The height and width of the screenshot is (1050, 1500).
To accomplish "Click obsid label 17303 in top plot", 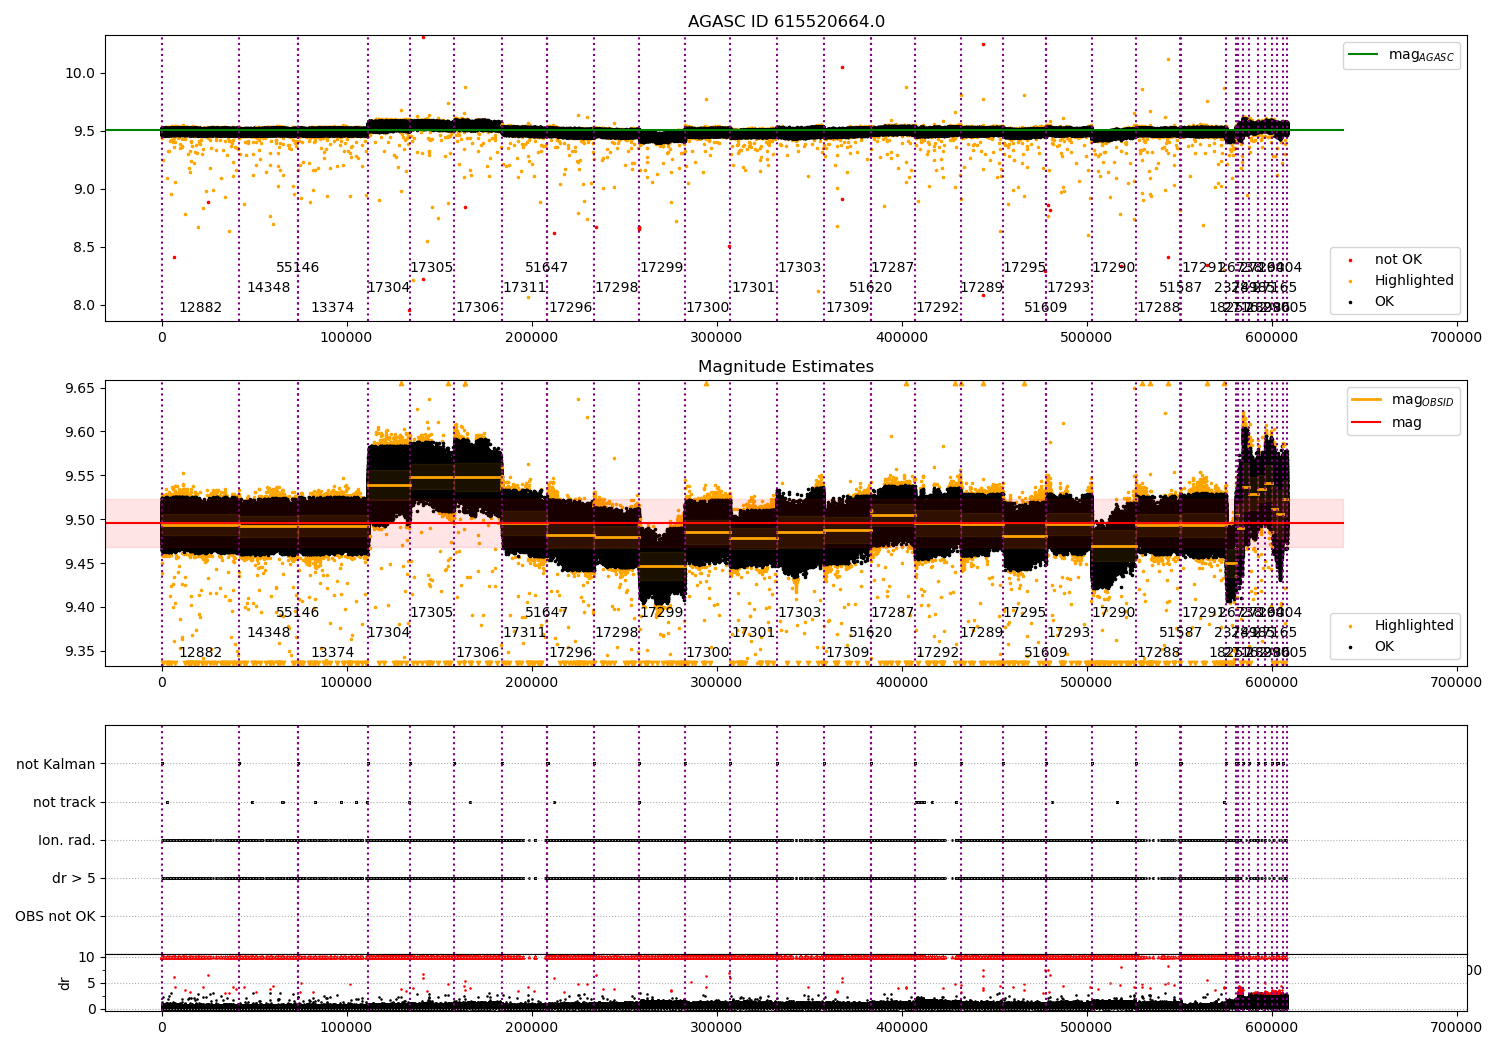I will (800, 267).
